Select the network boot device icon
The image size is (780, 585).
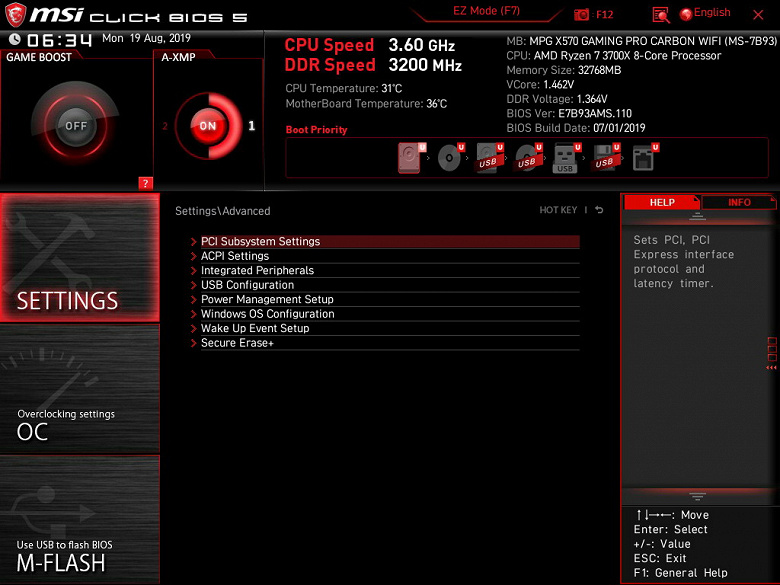[x=644, y=158]
